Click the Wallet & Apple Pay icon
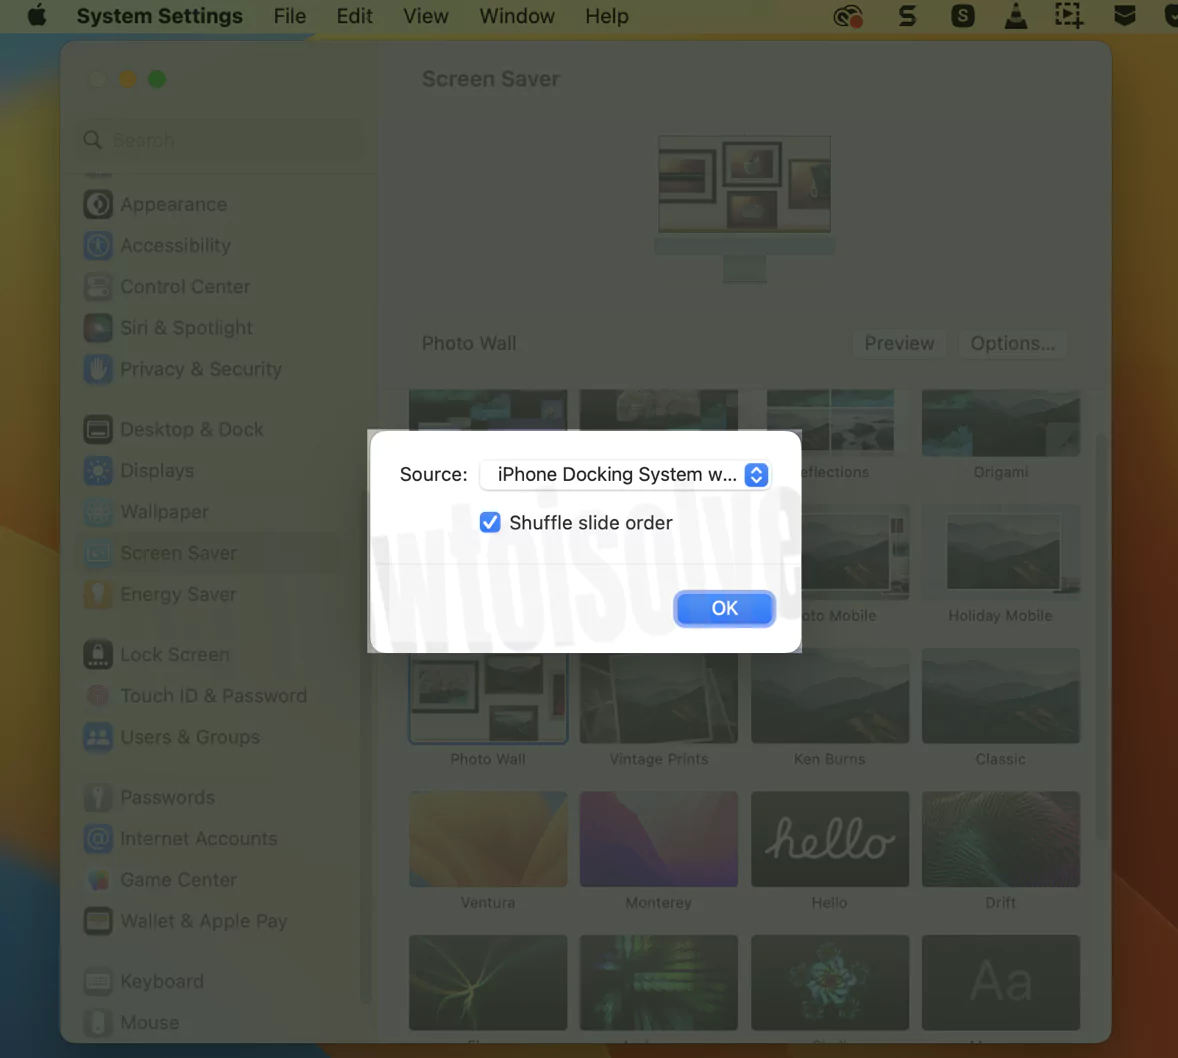The image size is (1178, 1058). coord(98,922)
